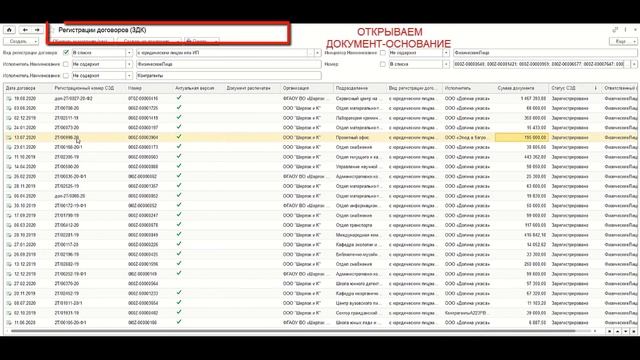Select Проектный офис cell in highlighted row

point(360,138)
